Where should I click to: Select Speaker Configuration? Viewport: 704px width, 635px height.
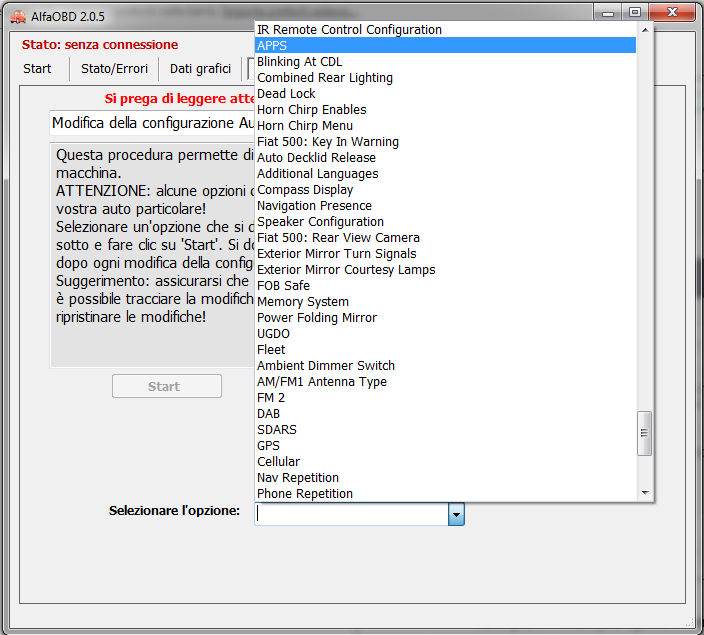click(x=445, y=222)
